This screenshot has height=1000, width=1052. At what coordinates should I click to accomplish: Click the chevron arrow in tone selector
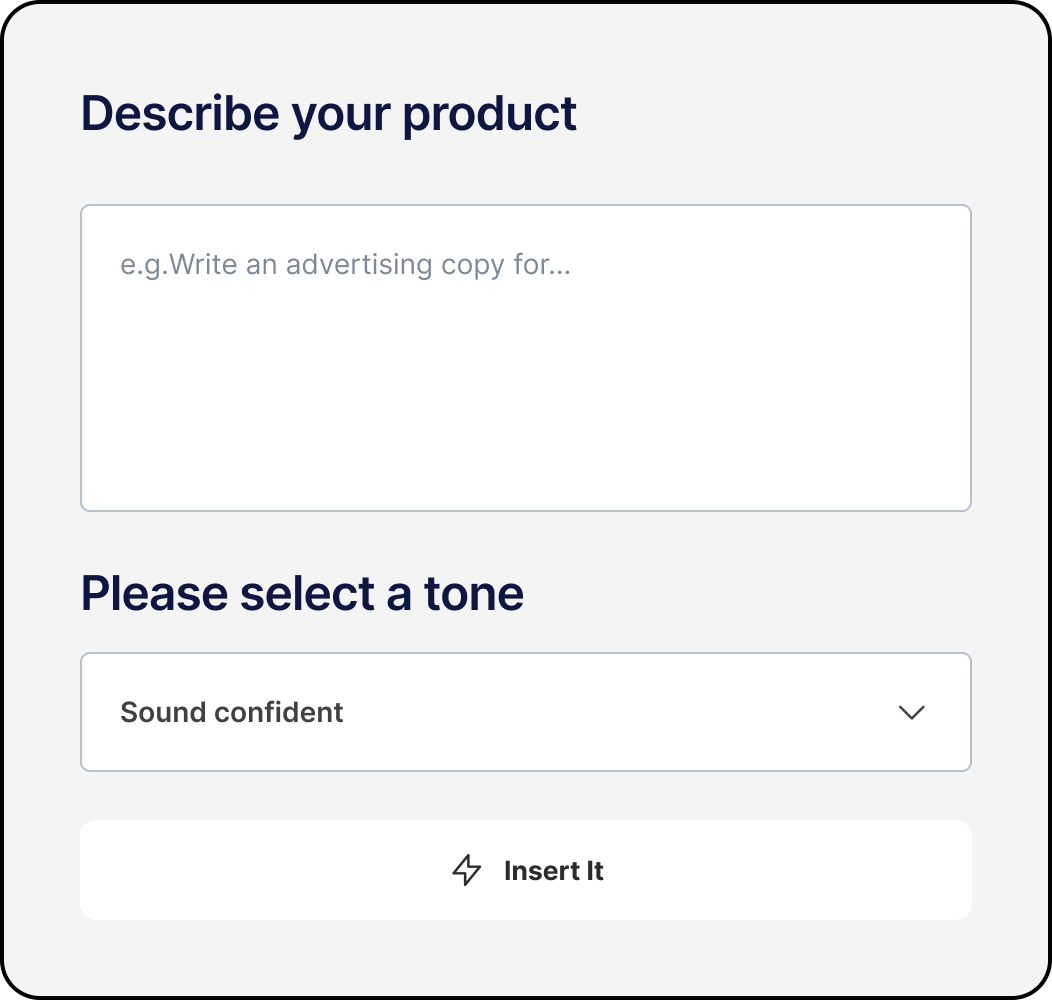[x=911, y=712]
